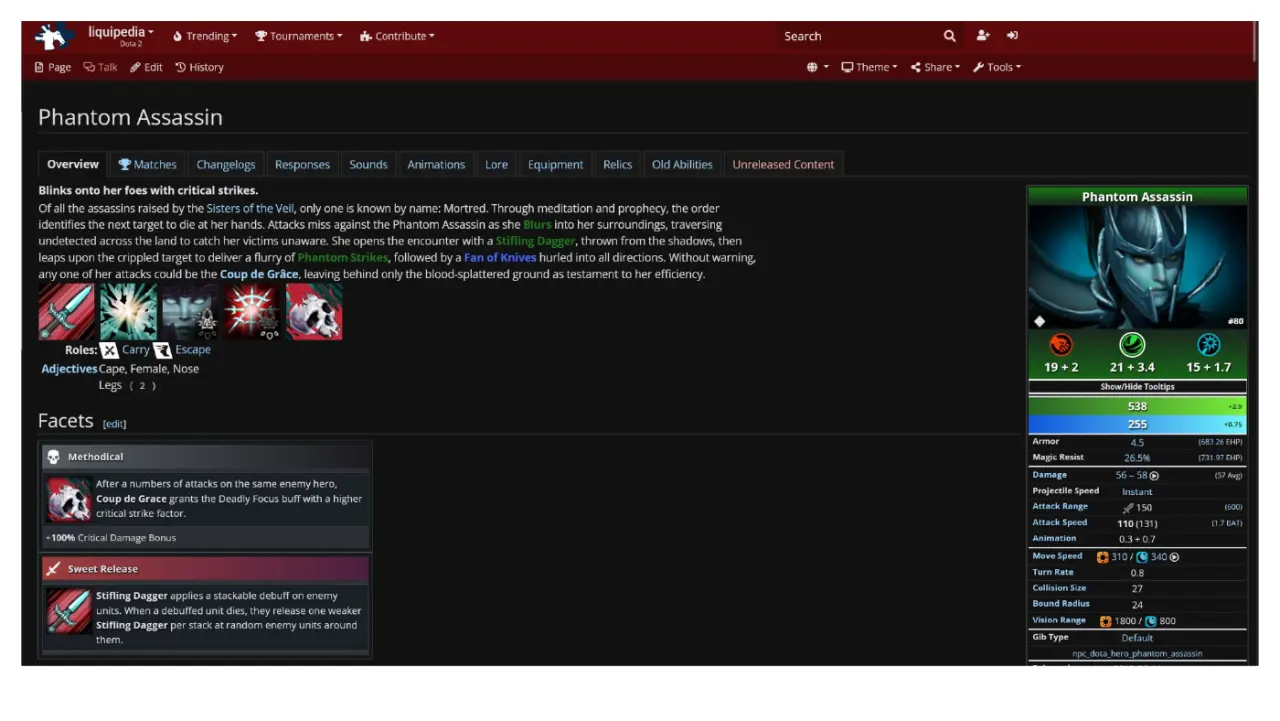Screen dimensions: 1280x721
Task: Open the Stifling Dagger link in the description
Action: pos(536,241)
